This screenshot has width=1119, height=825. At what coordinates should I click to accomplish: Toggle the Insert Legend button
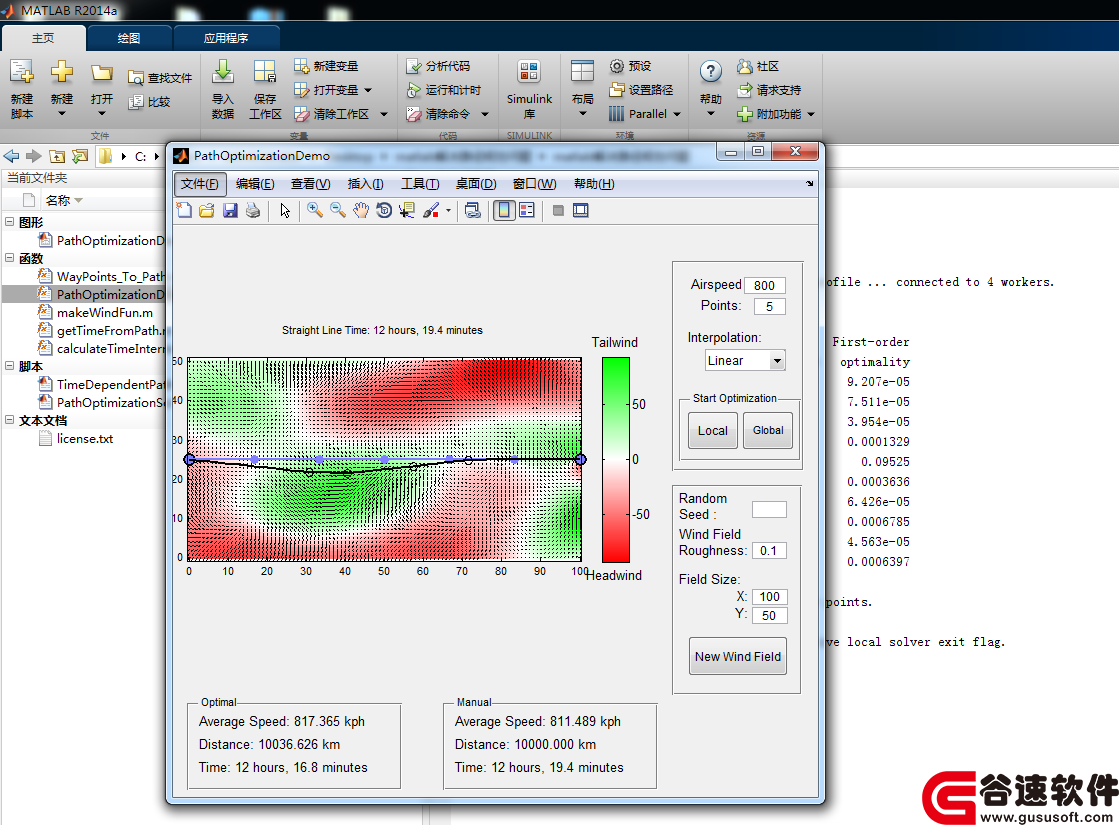[x=527, y=211]
